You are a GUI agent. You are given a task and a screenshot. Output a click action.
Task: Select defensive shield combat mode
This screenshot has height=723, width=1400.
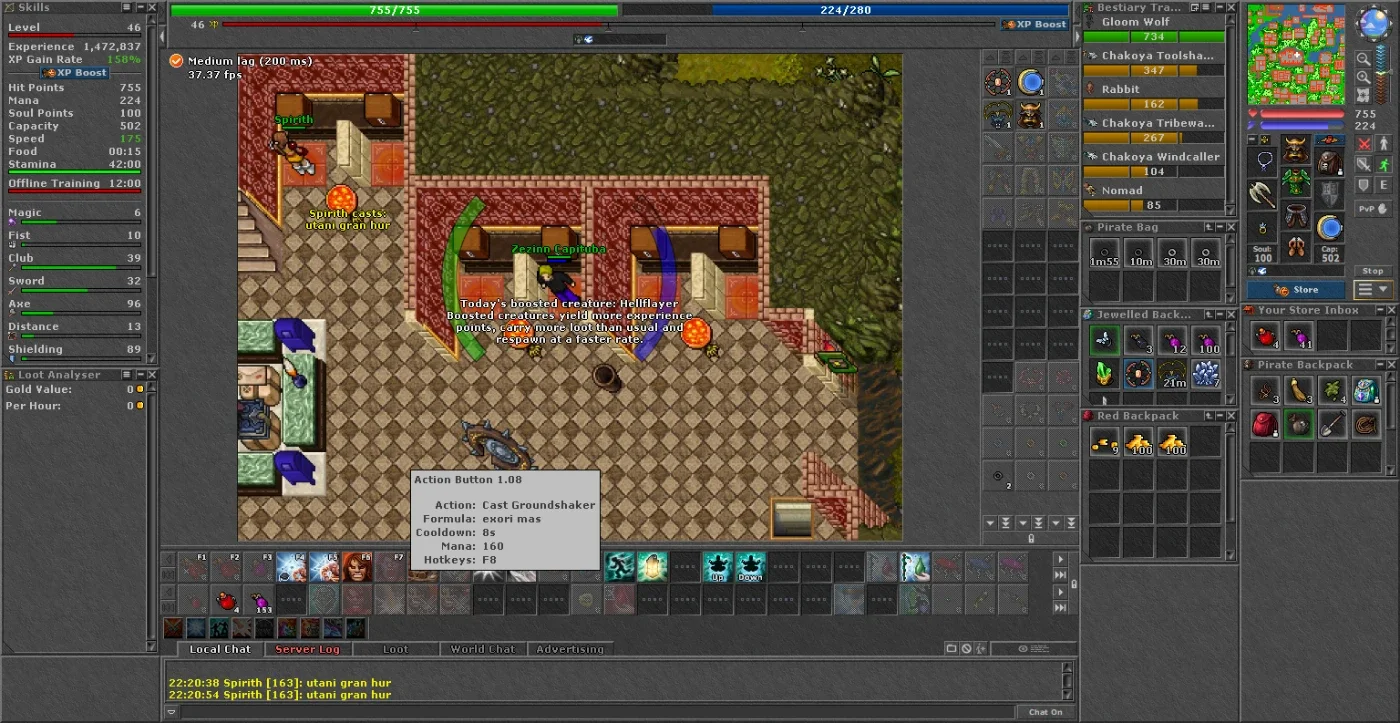pos(1364,184)
